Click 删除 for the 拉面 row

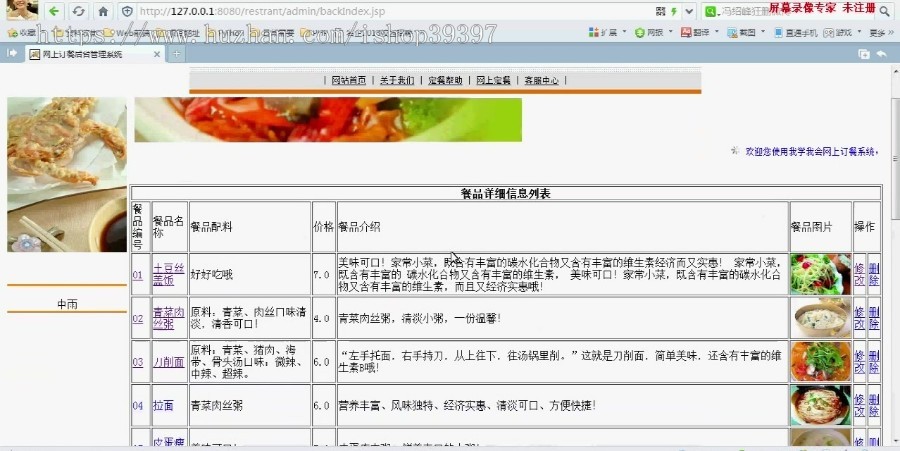(x=874, y=405)
